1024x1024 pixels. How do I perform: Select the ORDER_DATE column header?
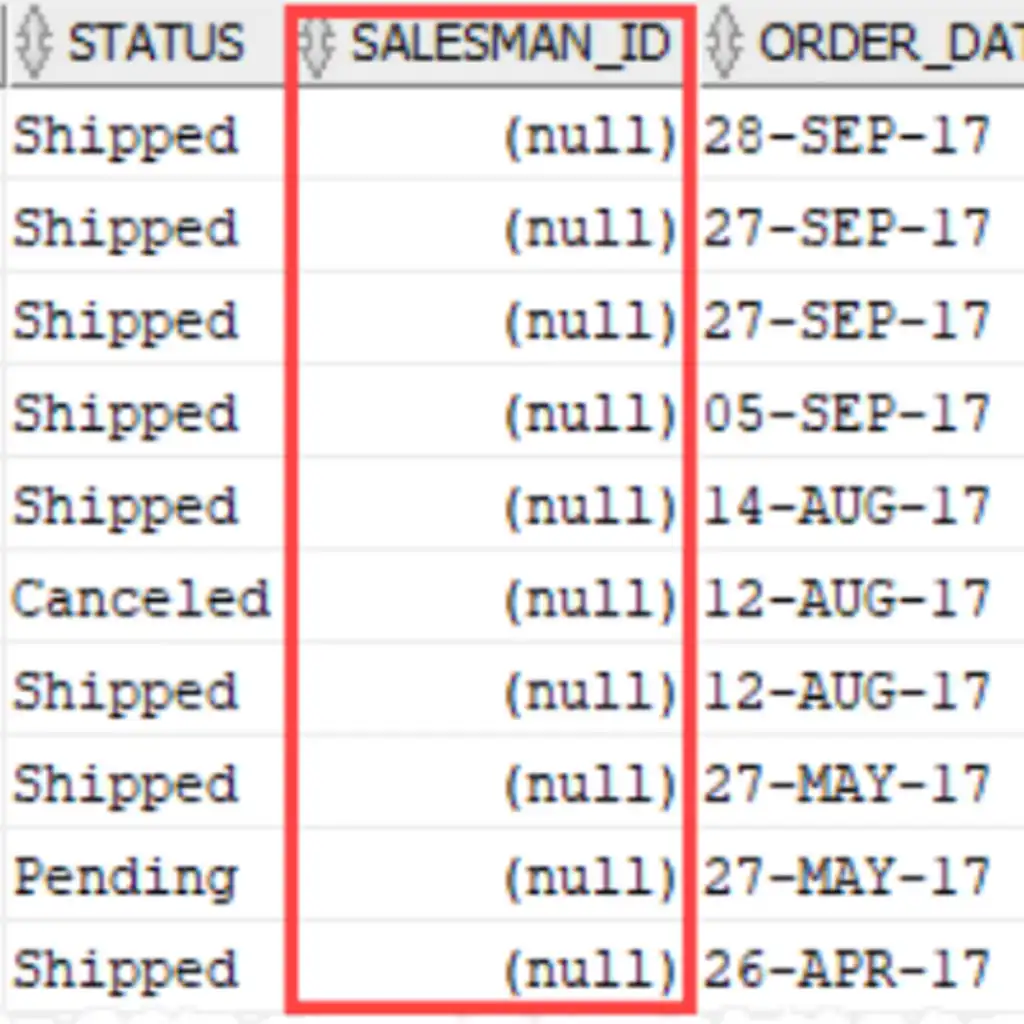pyautogui.click(x=861, y=43)
